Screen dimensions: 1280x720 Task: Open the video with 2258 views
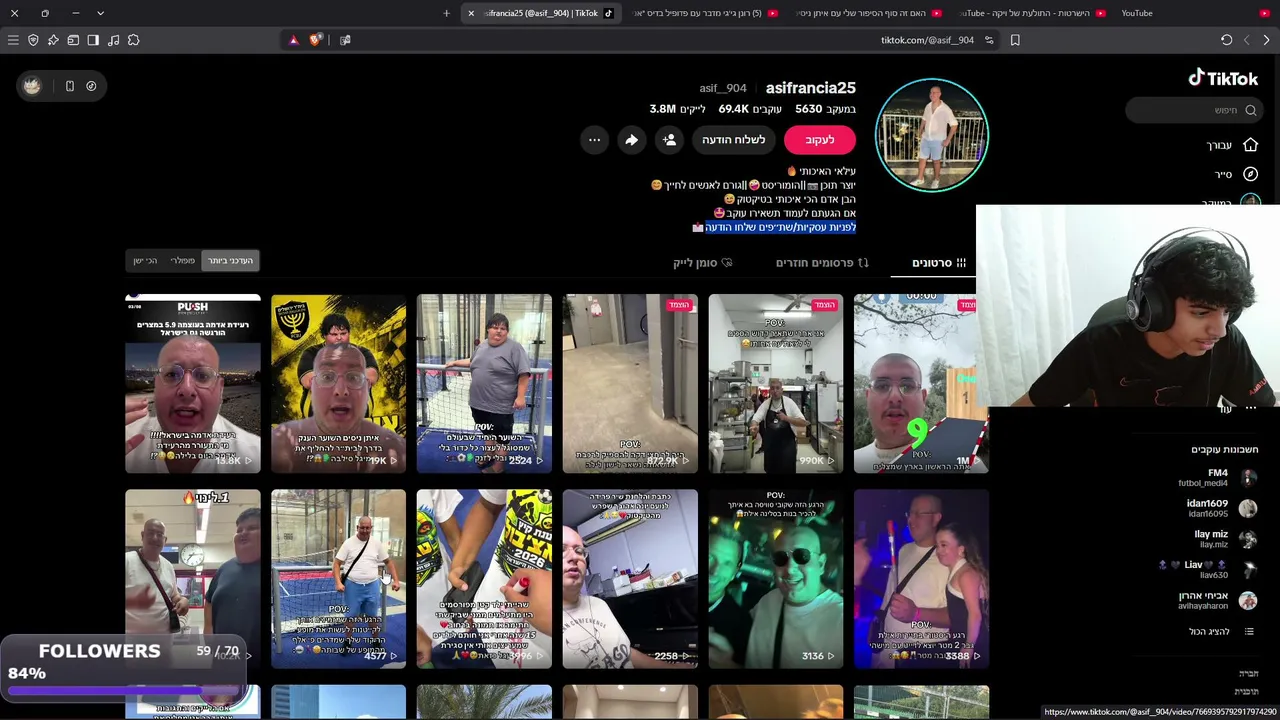(630, 578)
